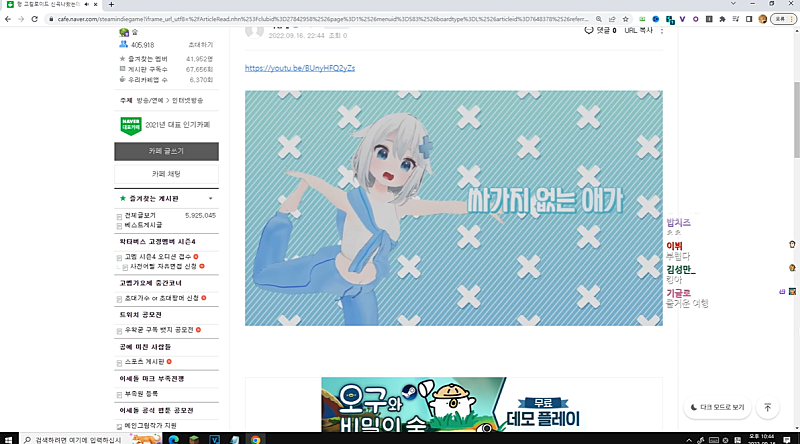The width and height of the screenshot is (800, 444).
Task: Open the green extension icon
Action: 642,19
